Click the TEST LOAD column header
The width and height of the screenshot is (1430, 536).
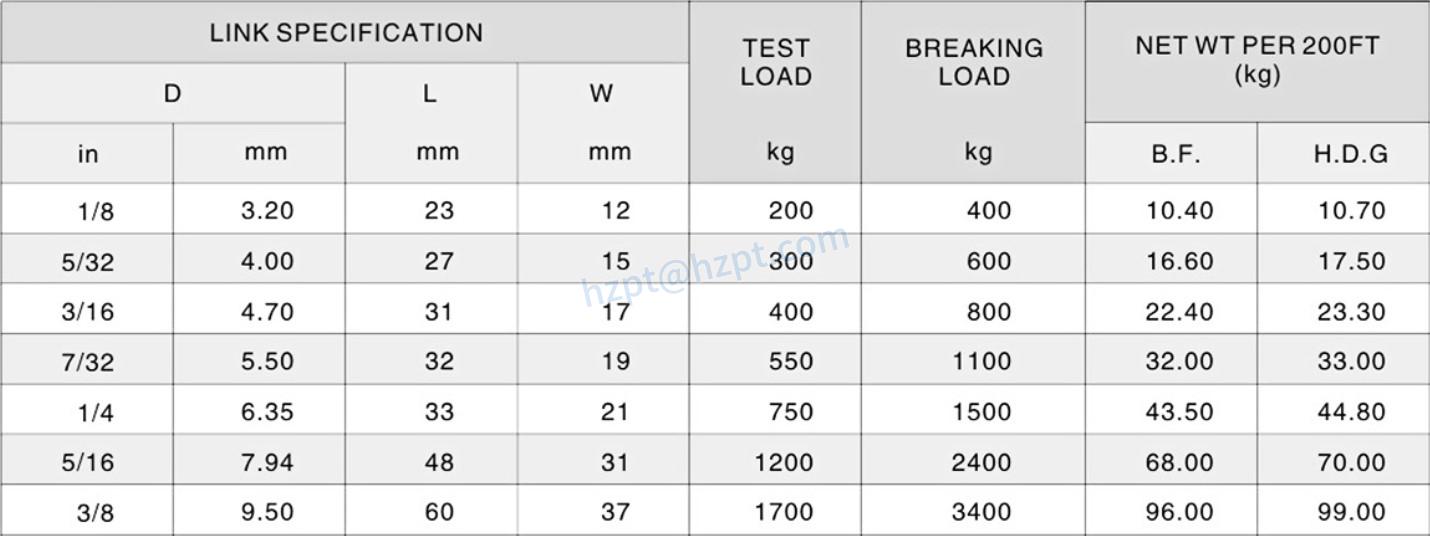tap(775, 62)
